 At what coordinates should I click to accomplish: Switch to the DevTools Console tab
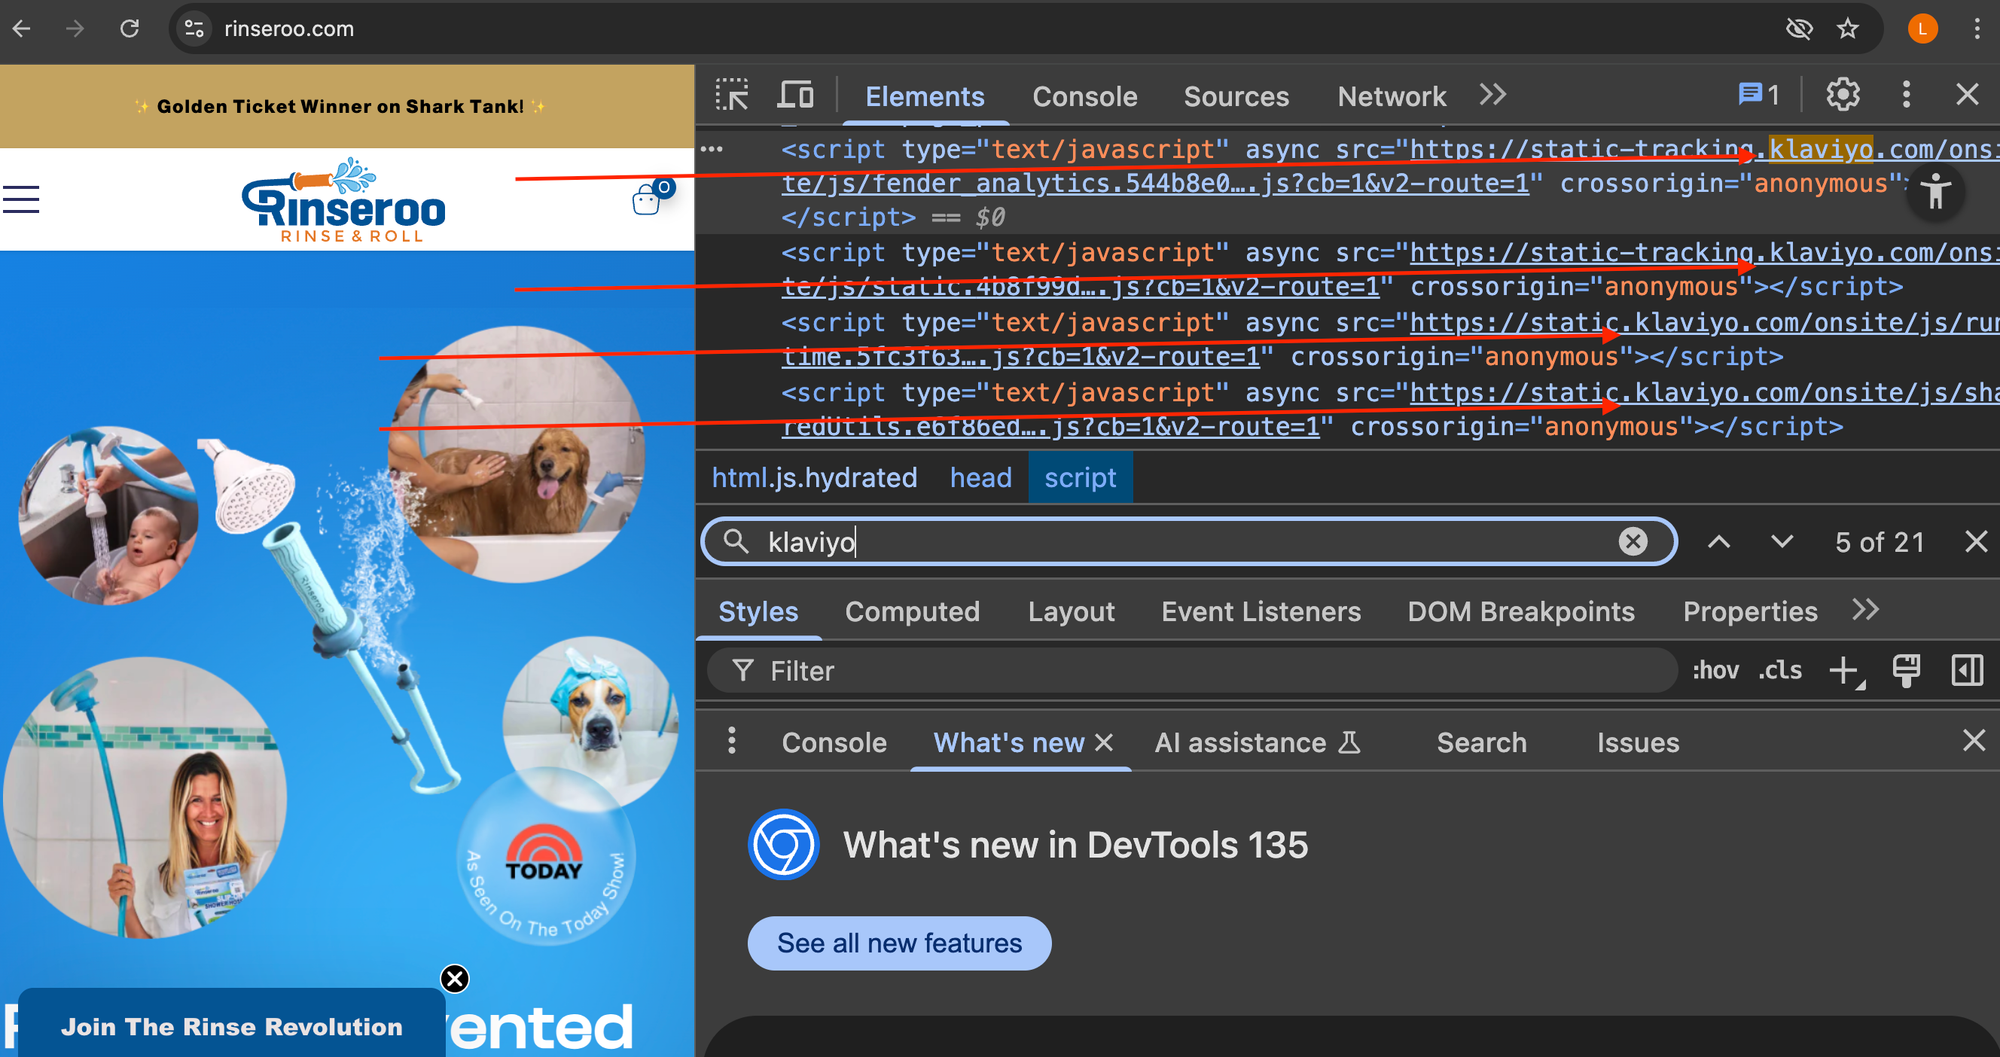click(1085, 96)
